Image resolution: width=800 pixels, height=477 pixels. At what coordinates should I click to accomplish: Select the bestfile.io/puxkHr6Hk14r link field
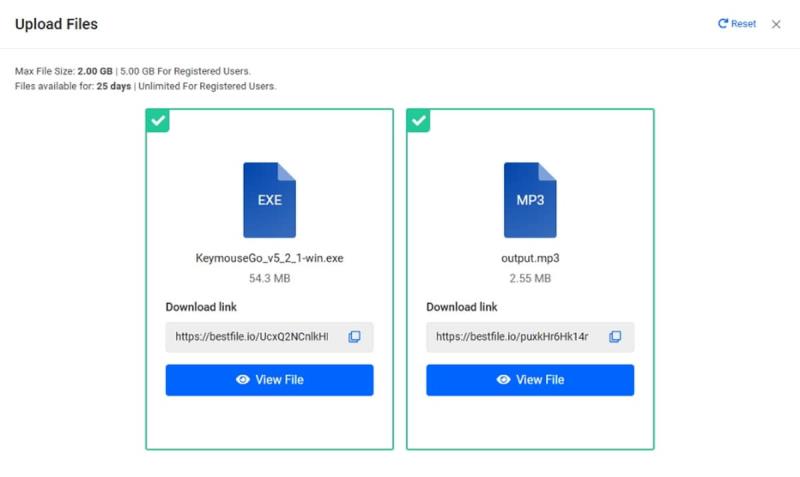click(530, 337)
